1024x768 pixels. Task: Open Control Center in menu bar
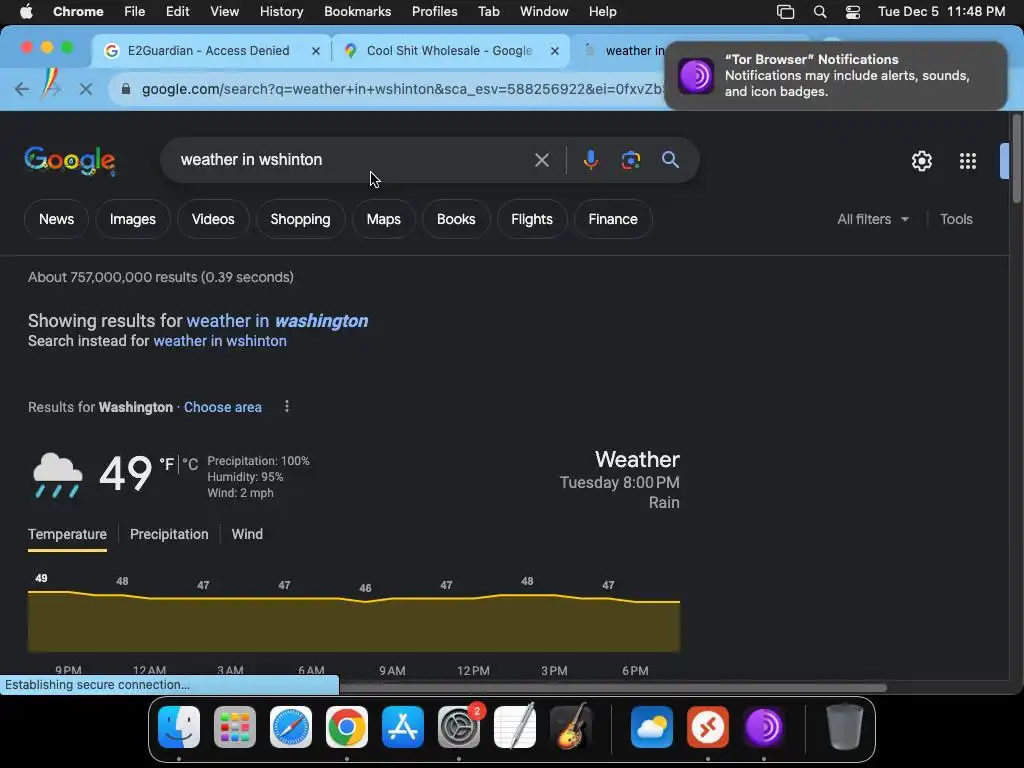coord(852,12)
